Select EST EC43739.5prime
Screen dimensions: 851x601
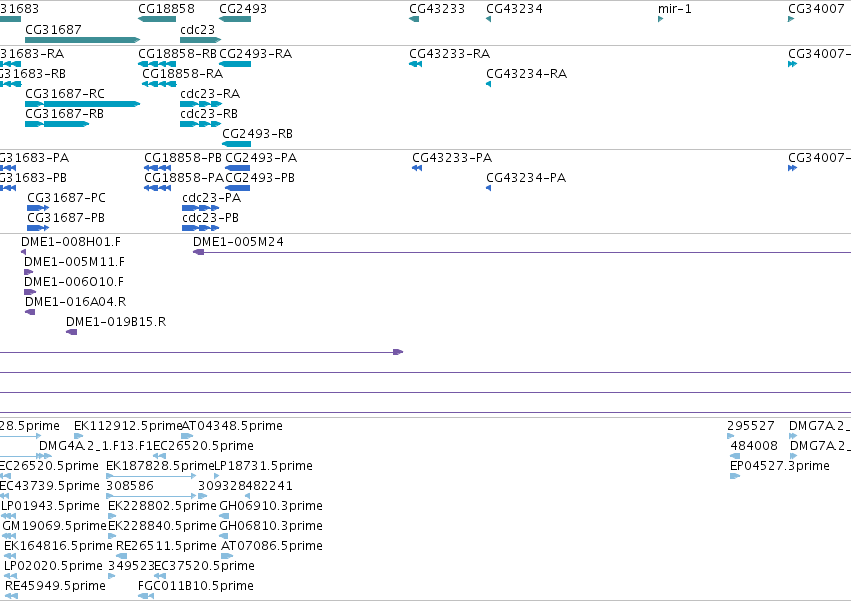click(49, 486)
